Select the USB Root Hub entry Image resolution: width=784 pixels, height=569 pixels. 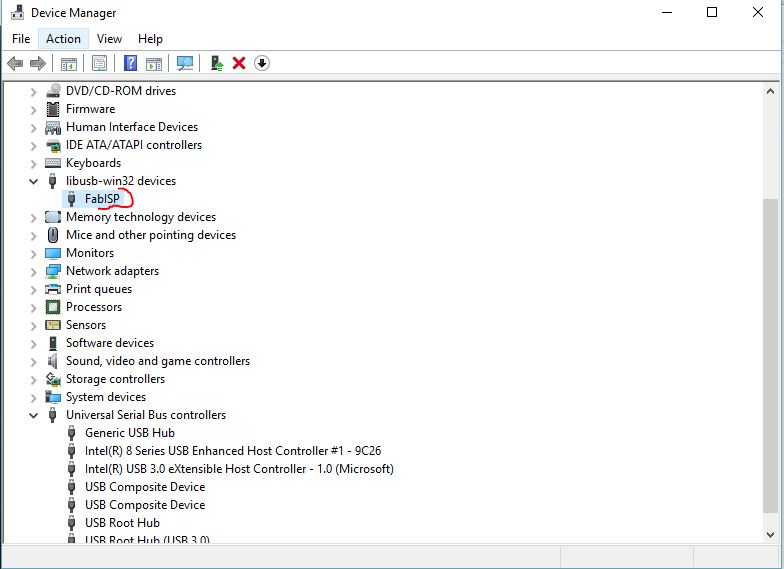coord(122,523)
